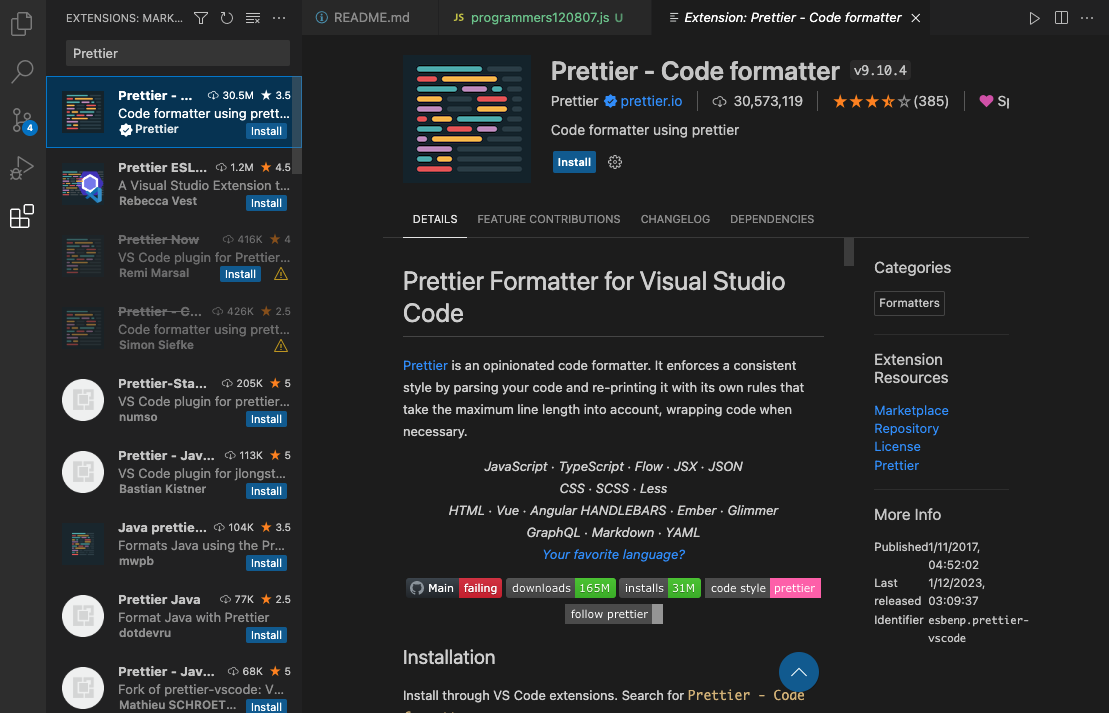Click the version label v9.10.4
1109x713 pixels.
[x=880, y=71]
